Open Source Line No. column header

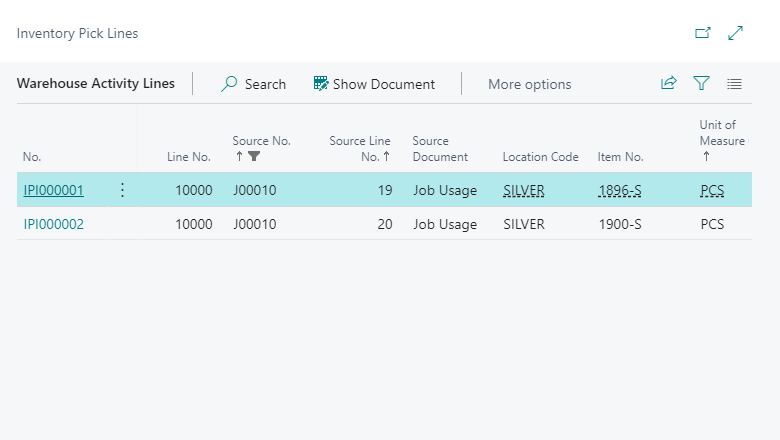tap(360, 149)
